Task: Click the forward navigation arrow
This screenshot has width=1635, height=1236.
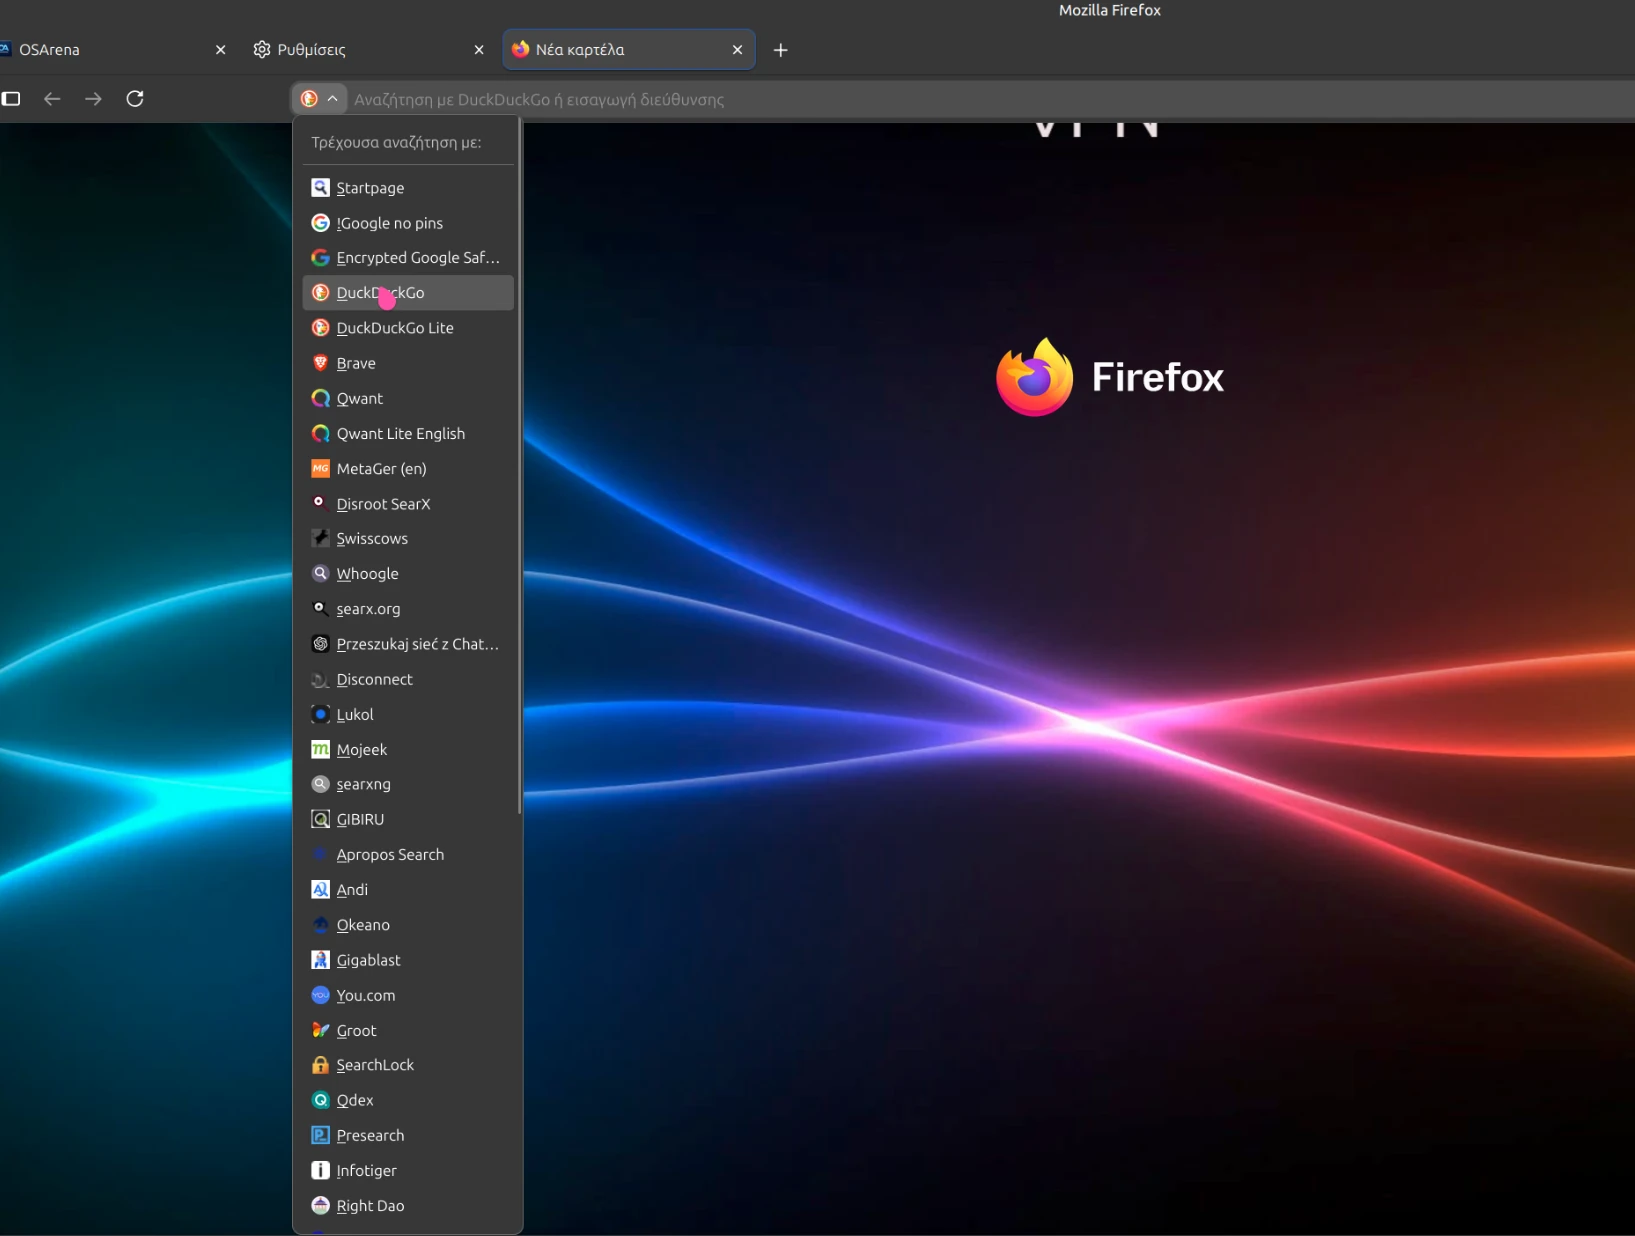Action: point(93,98)
